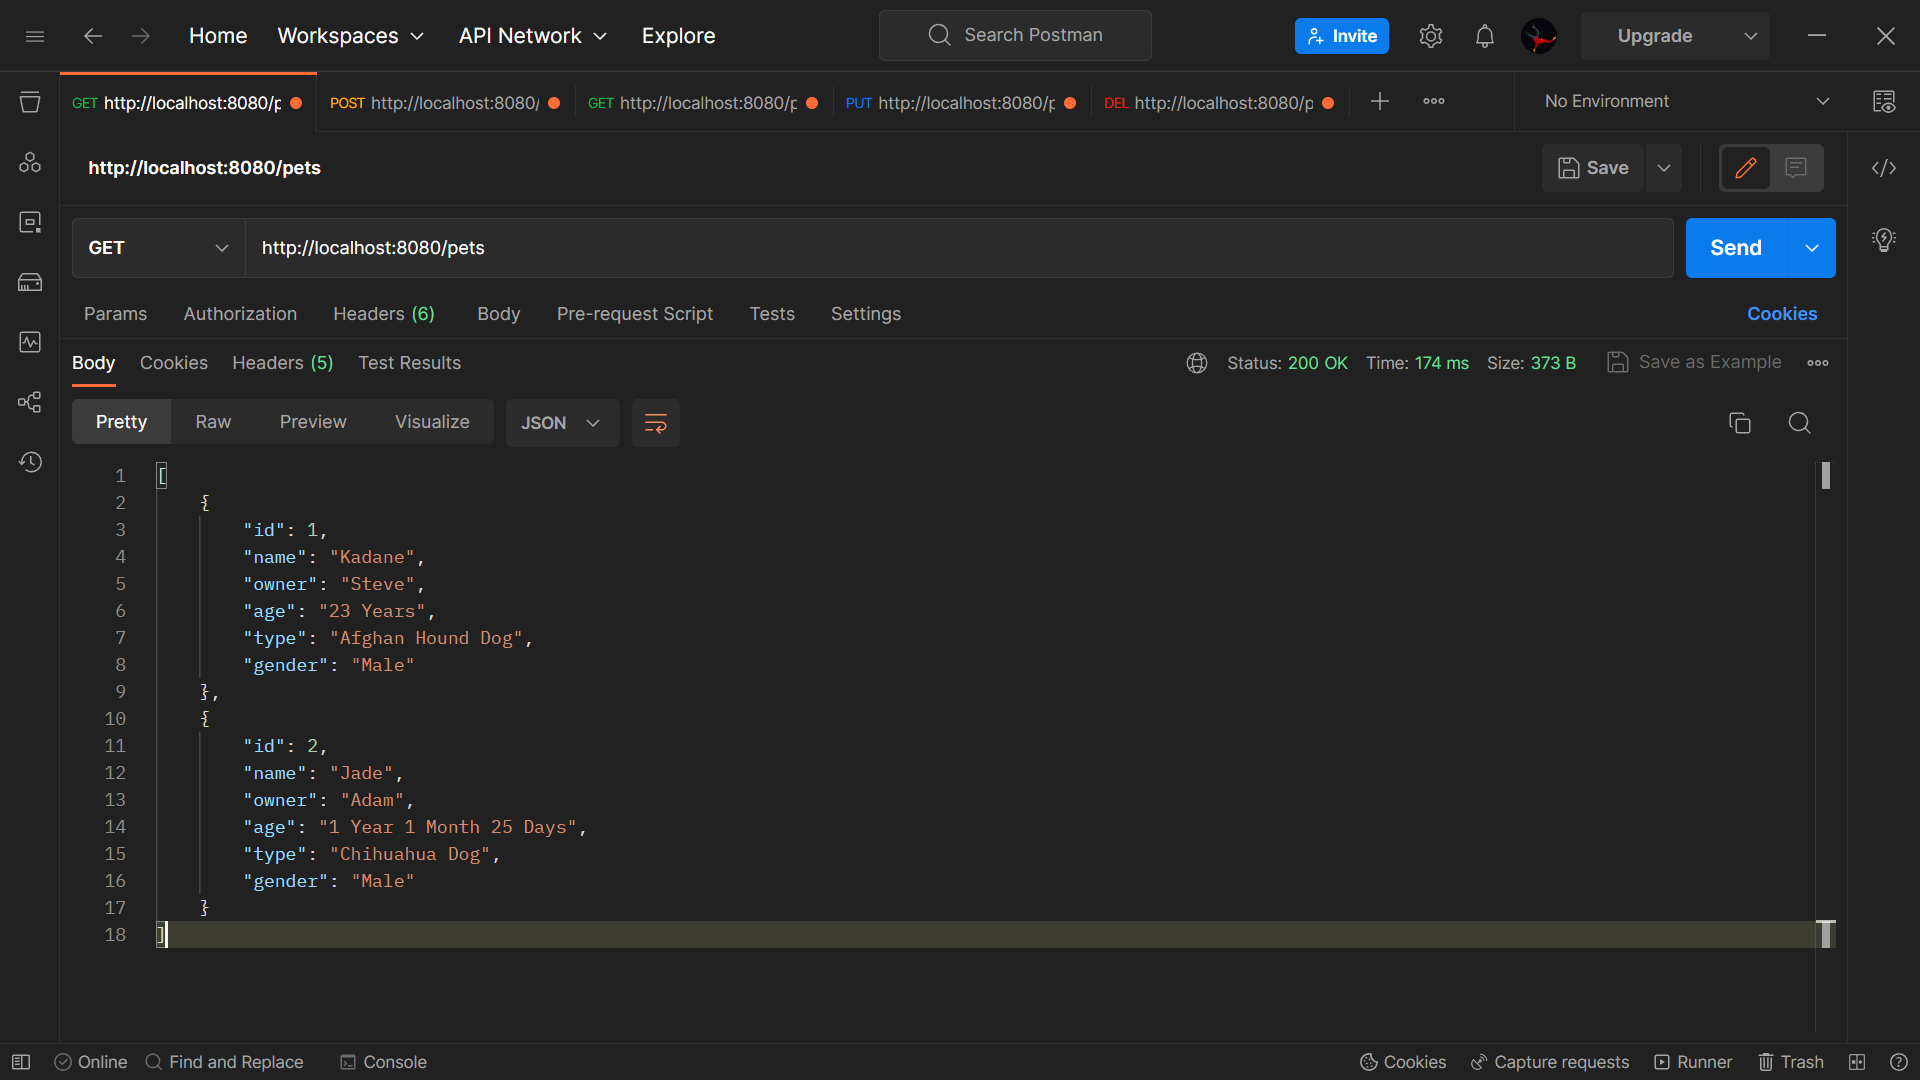
Task: Expand the JSON format dropdown
Action: [x=562, y=423]
